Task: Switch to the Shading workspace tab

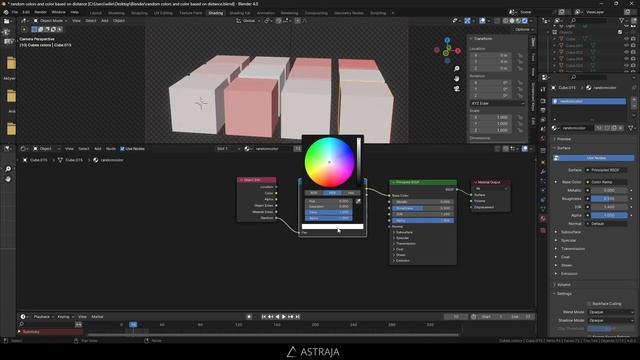Action: pyautogui.click(x=216, y=13)
